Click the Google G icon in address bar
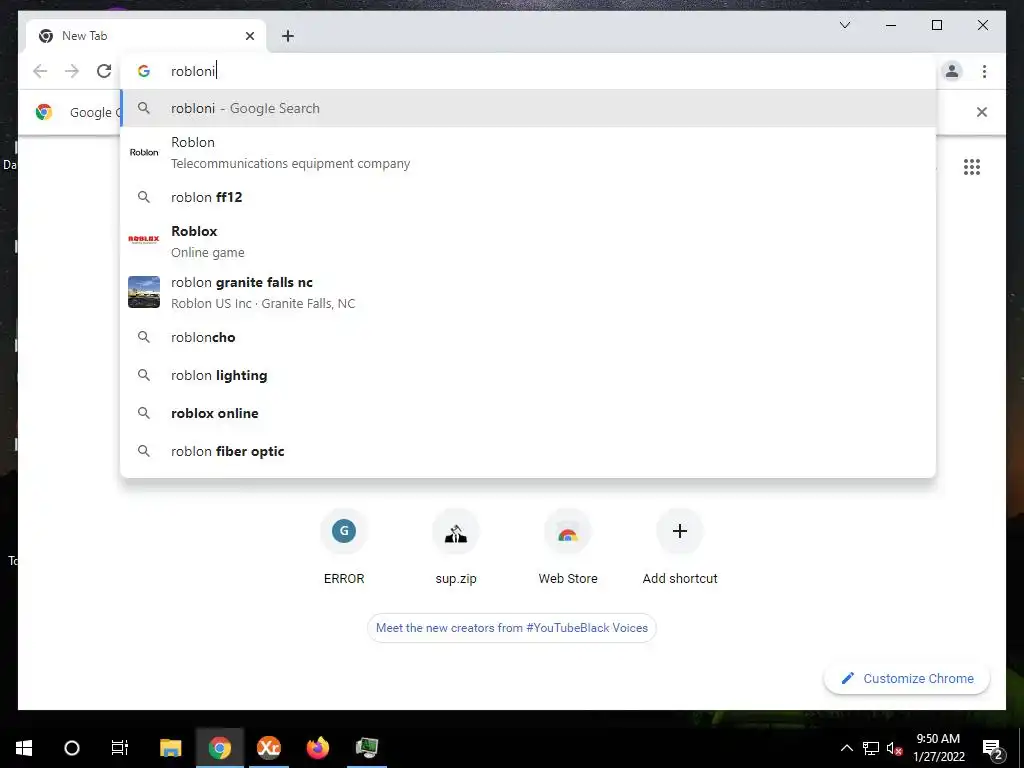Screen dimensions: 1024x768 coord(144,71)
